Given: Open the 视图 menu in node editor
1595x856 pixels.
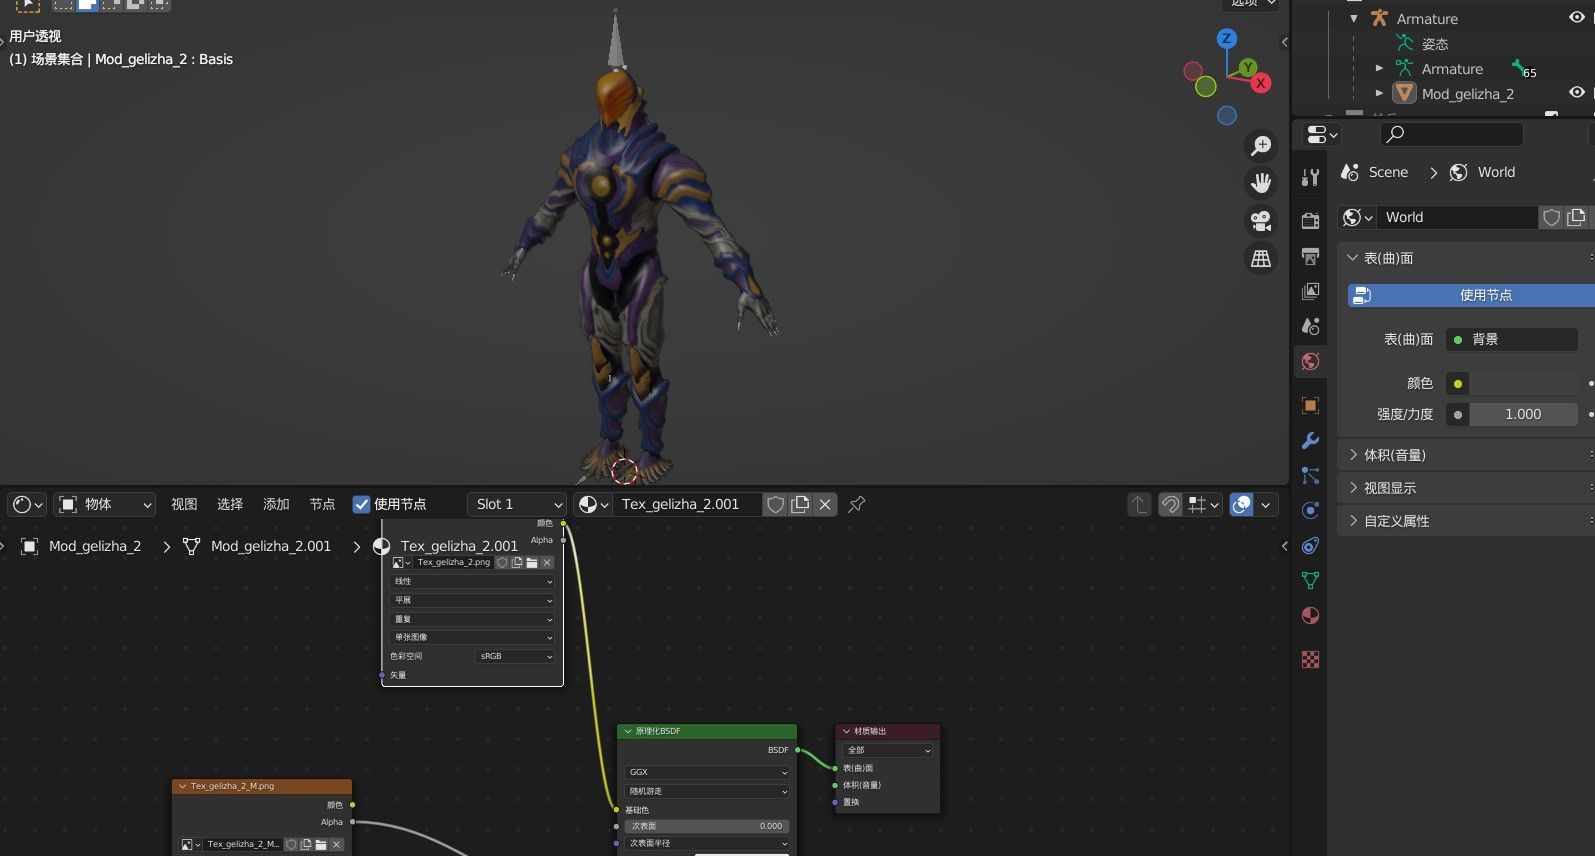Looking at the screenshot, I should (x=184, y=505).
